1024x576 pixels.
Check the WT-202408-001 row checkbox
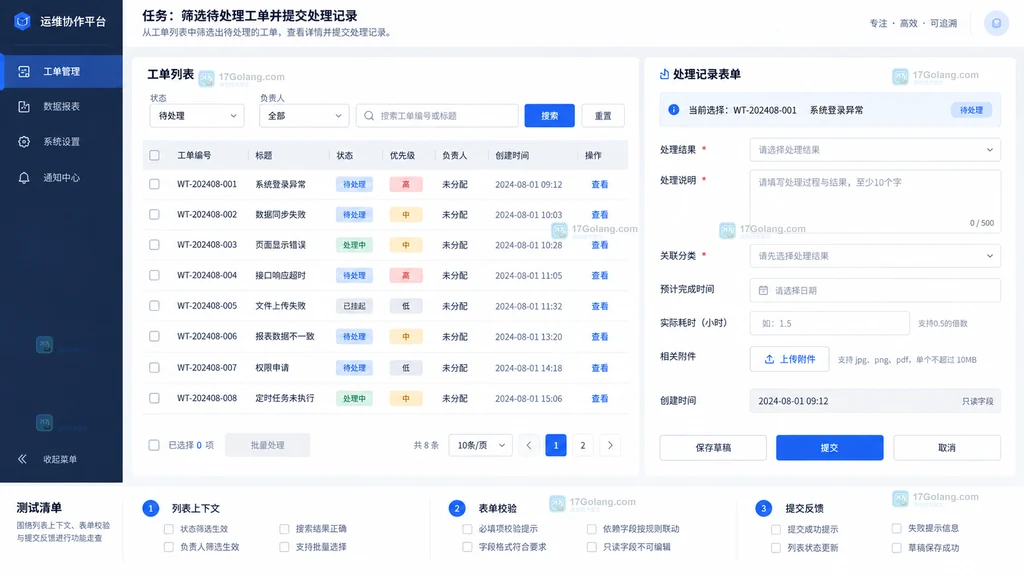tap(154, 184)
